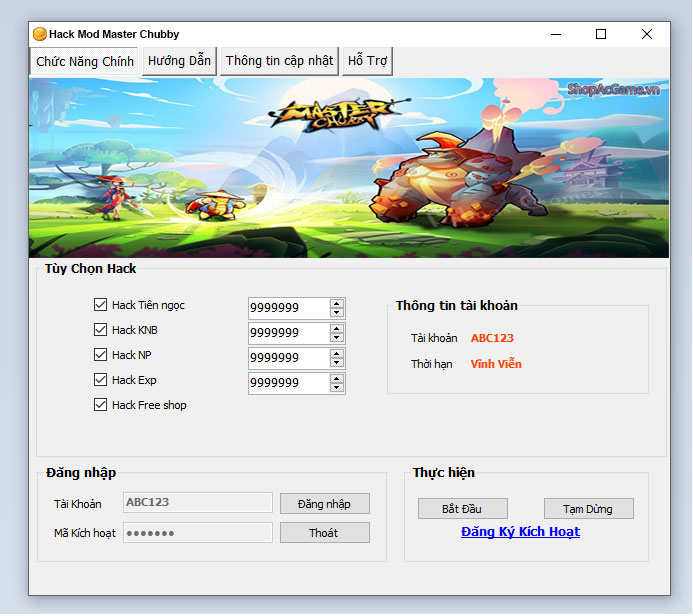
Task: Toggle the Hack KNB checkbox
Action: [x=100, y=330]
